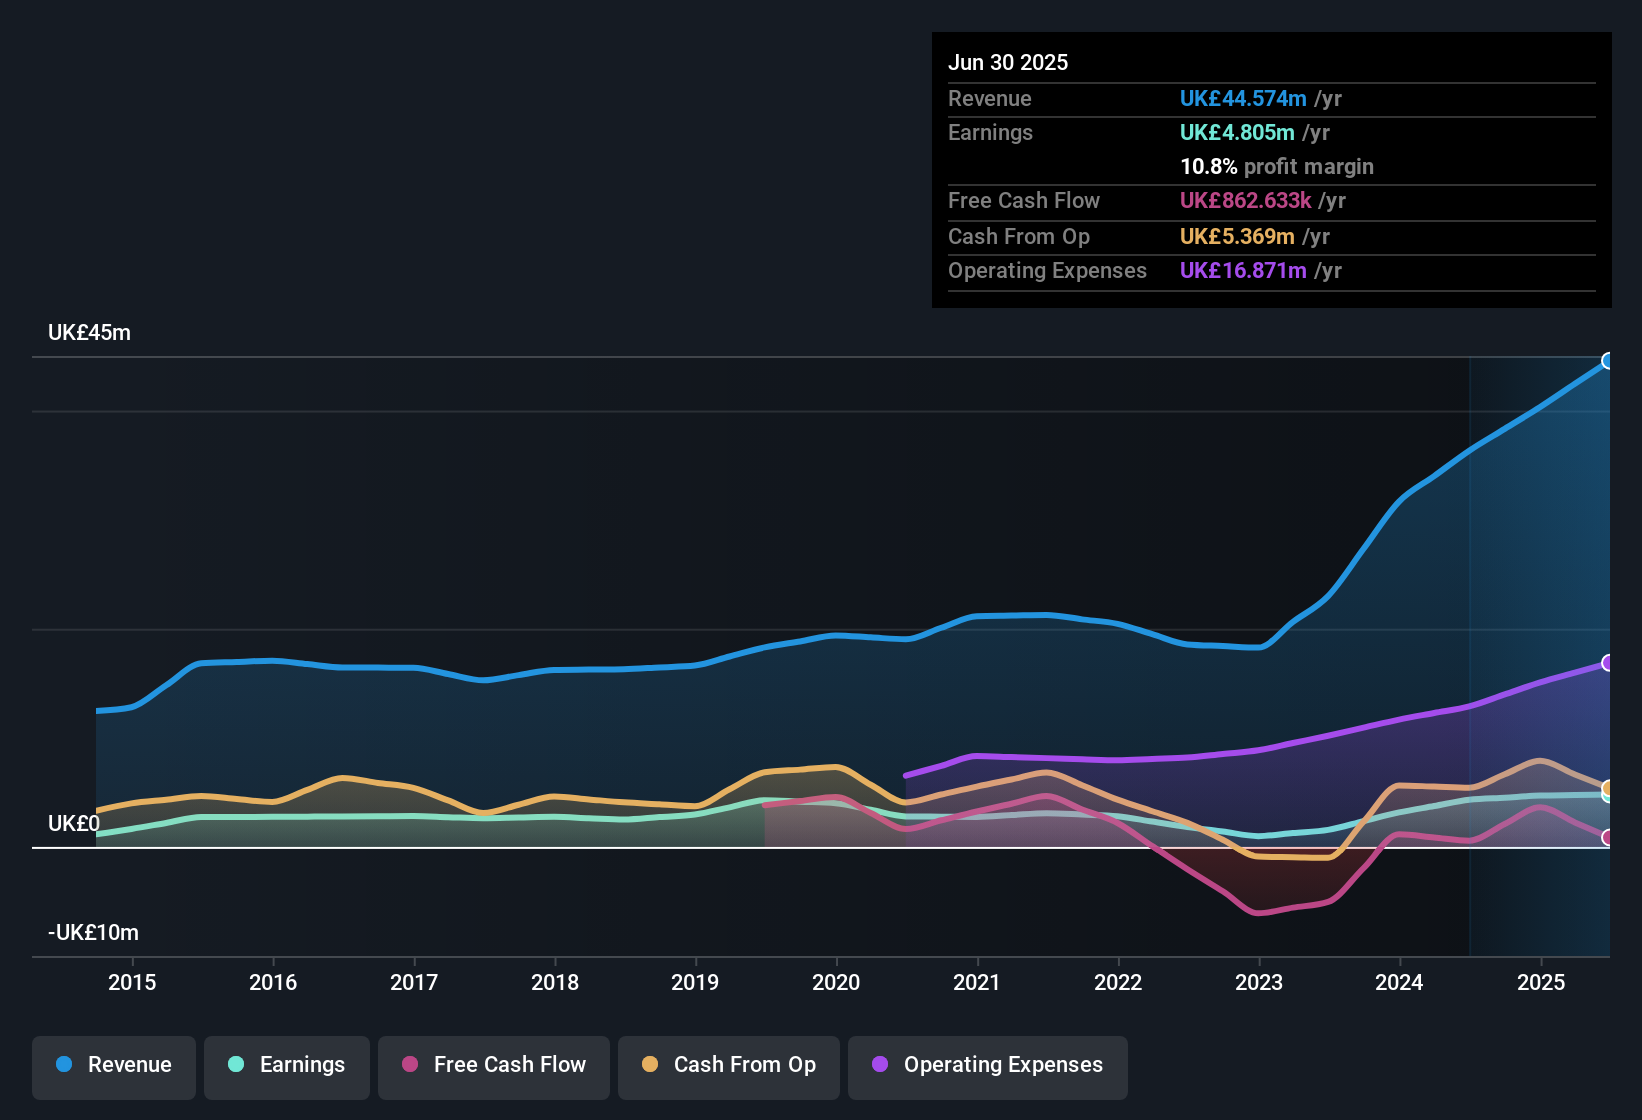The image size is (1642, 1120).
Task: Toggle the Free Cash Flow series visibility
Action: pos(493,1067)
